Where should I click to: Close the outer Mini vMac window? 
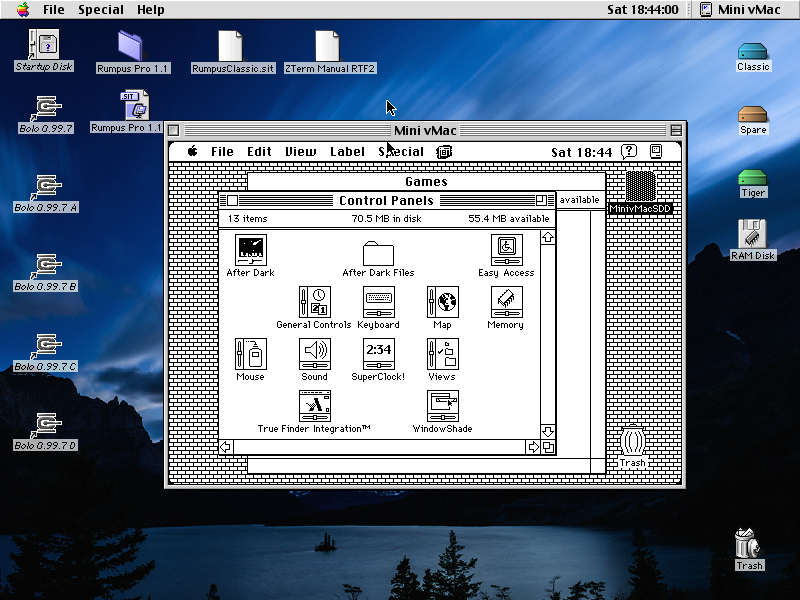tap(173, 131)
